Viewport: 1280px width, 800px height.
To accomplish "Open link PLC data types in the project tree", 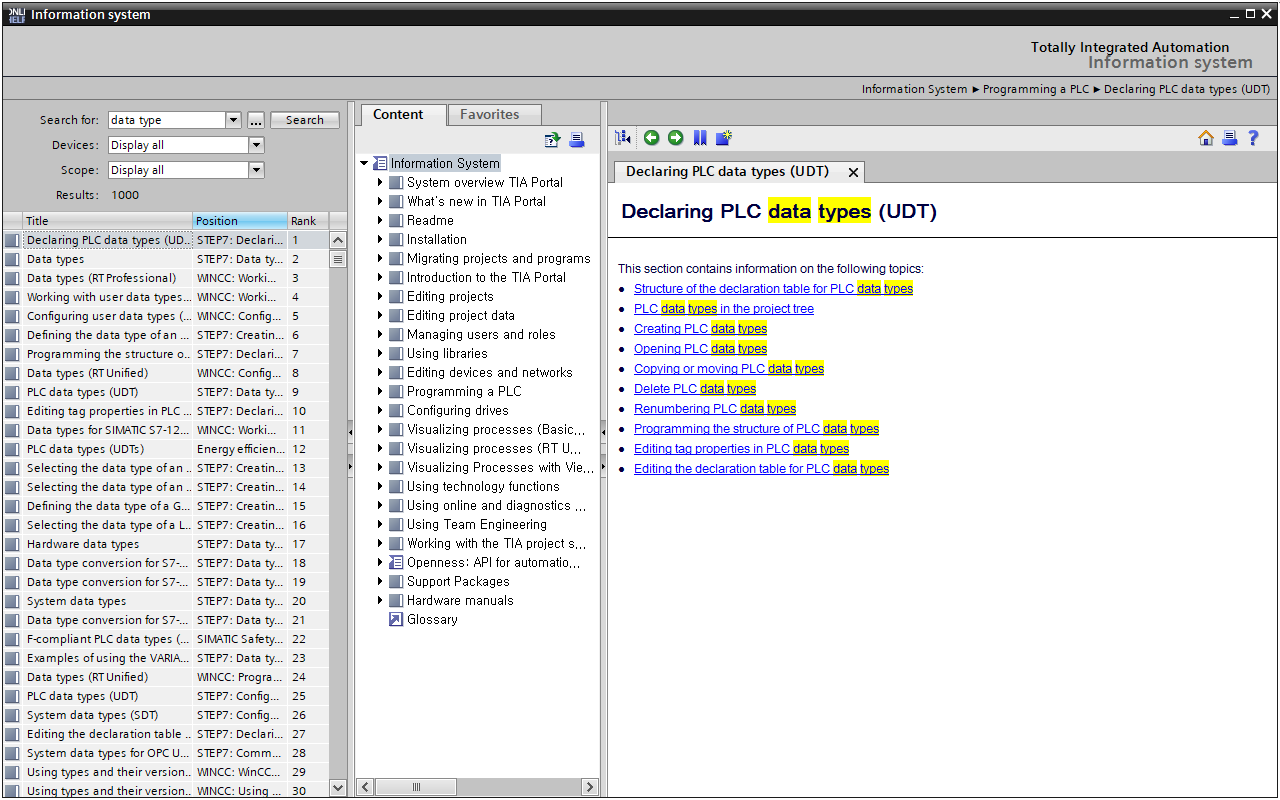I will coord(724,308).
